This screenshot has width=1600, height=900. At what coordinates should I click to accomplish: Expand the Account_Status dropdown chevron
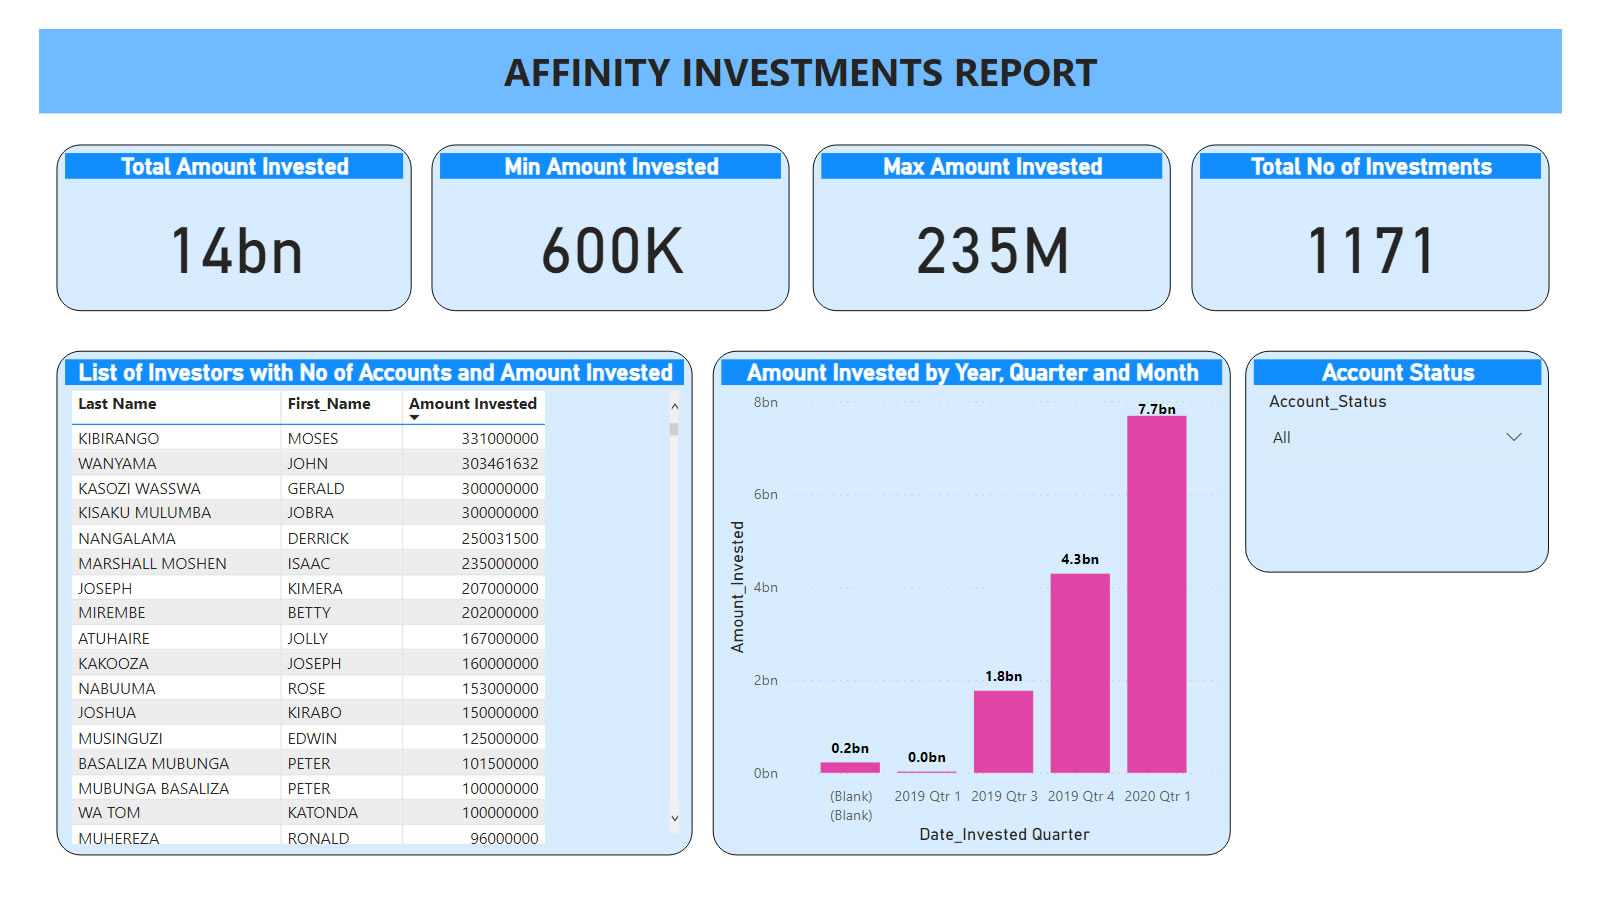tap(1513, 437)
